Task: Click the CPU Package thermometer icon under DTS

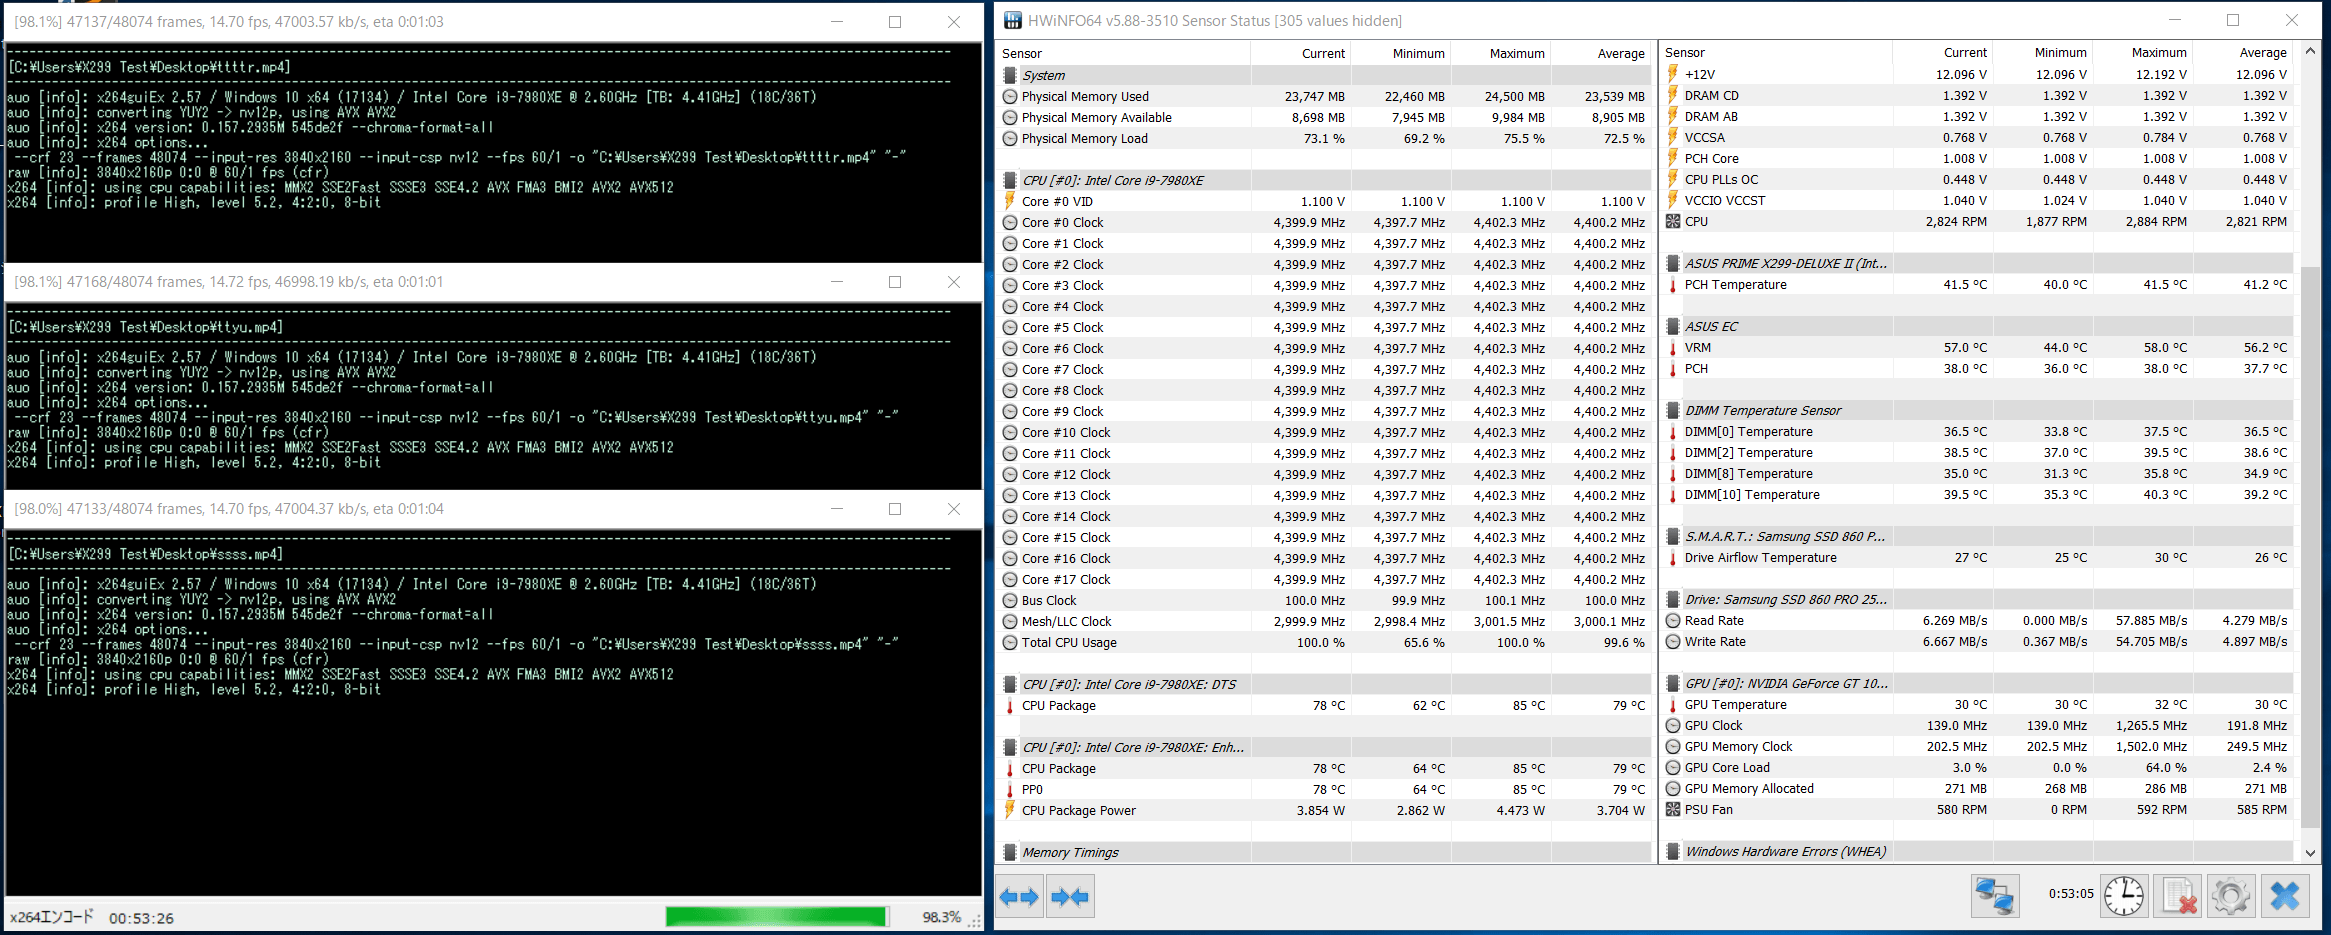Action: tap(1010, 705)
